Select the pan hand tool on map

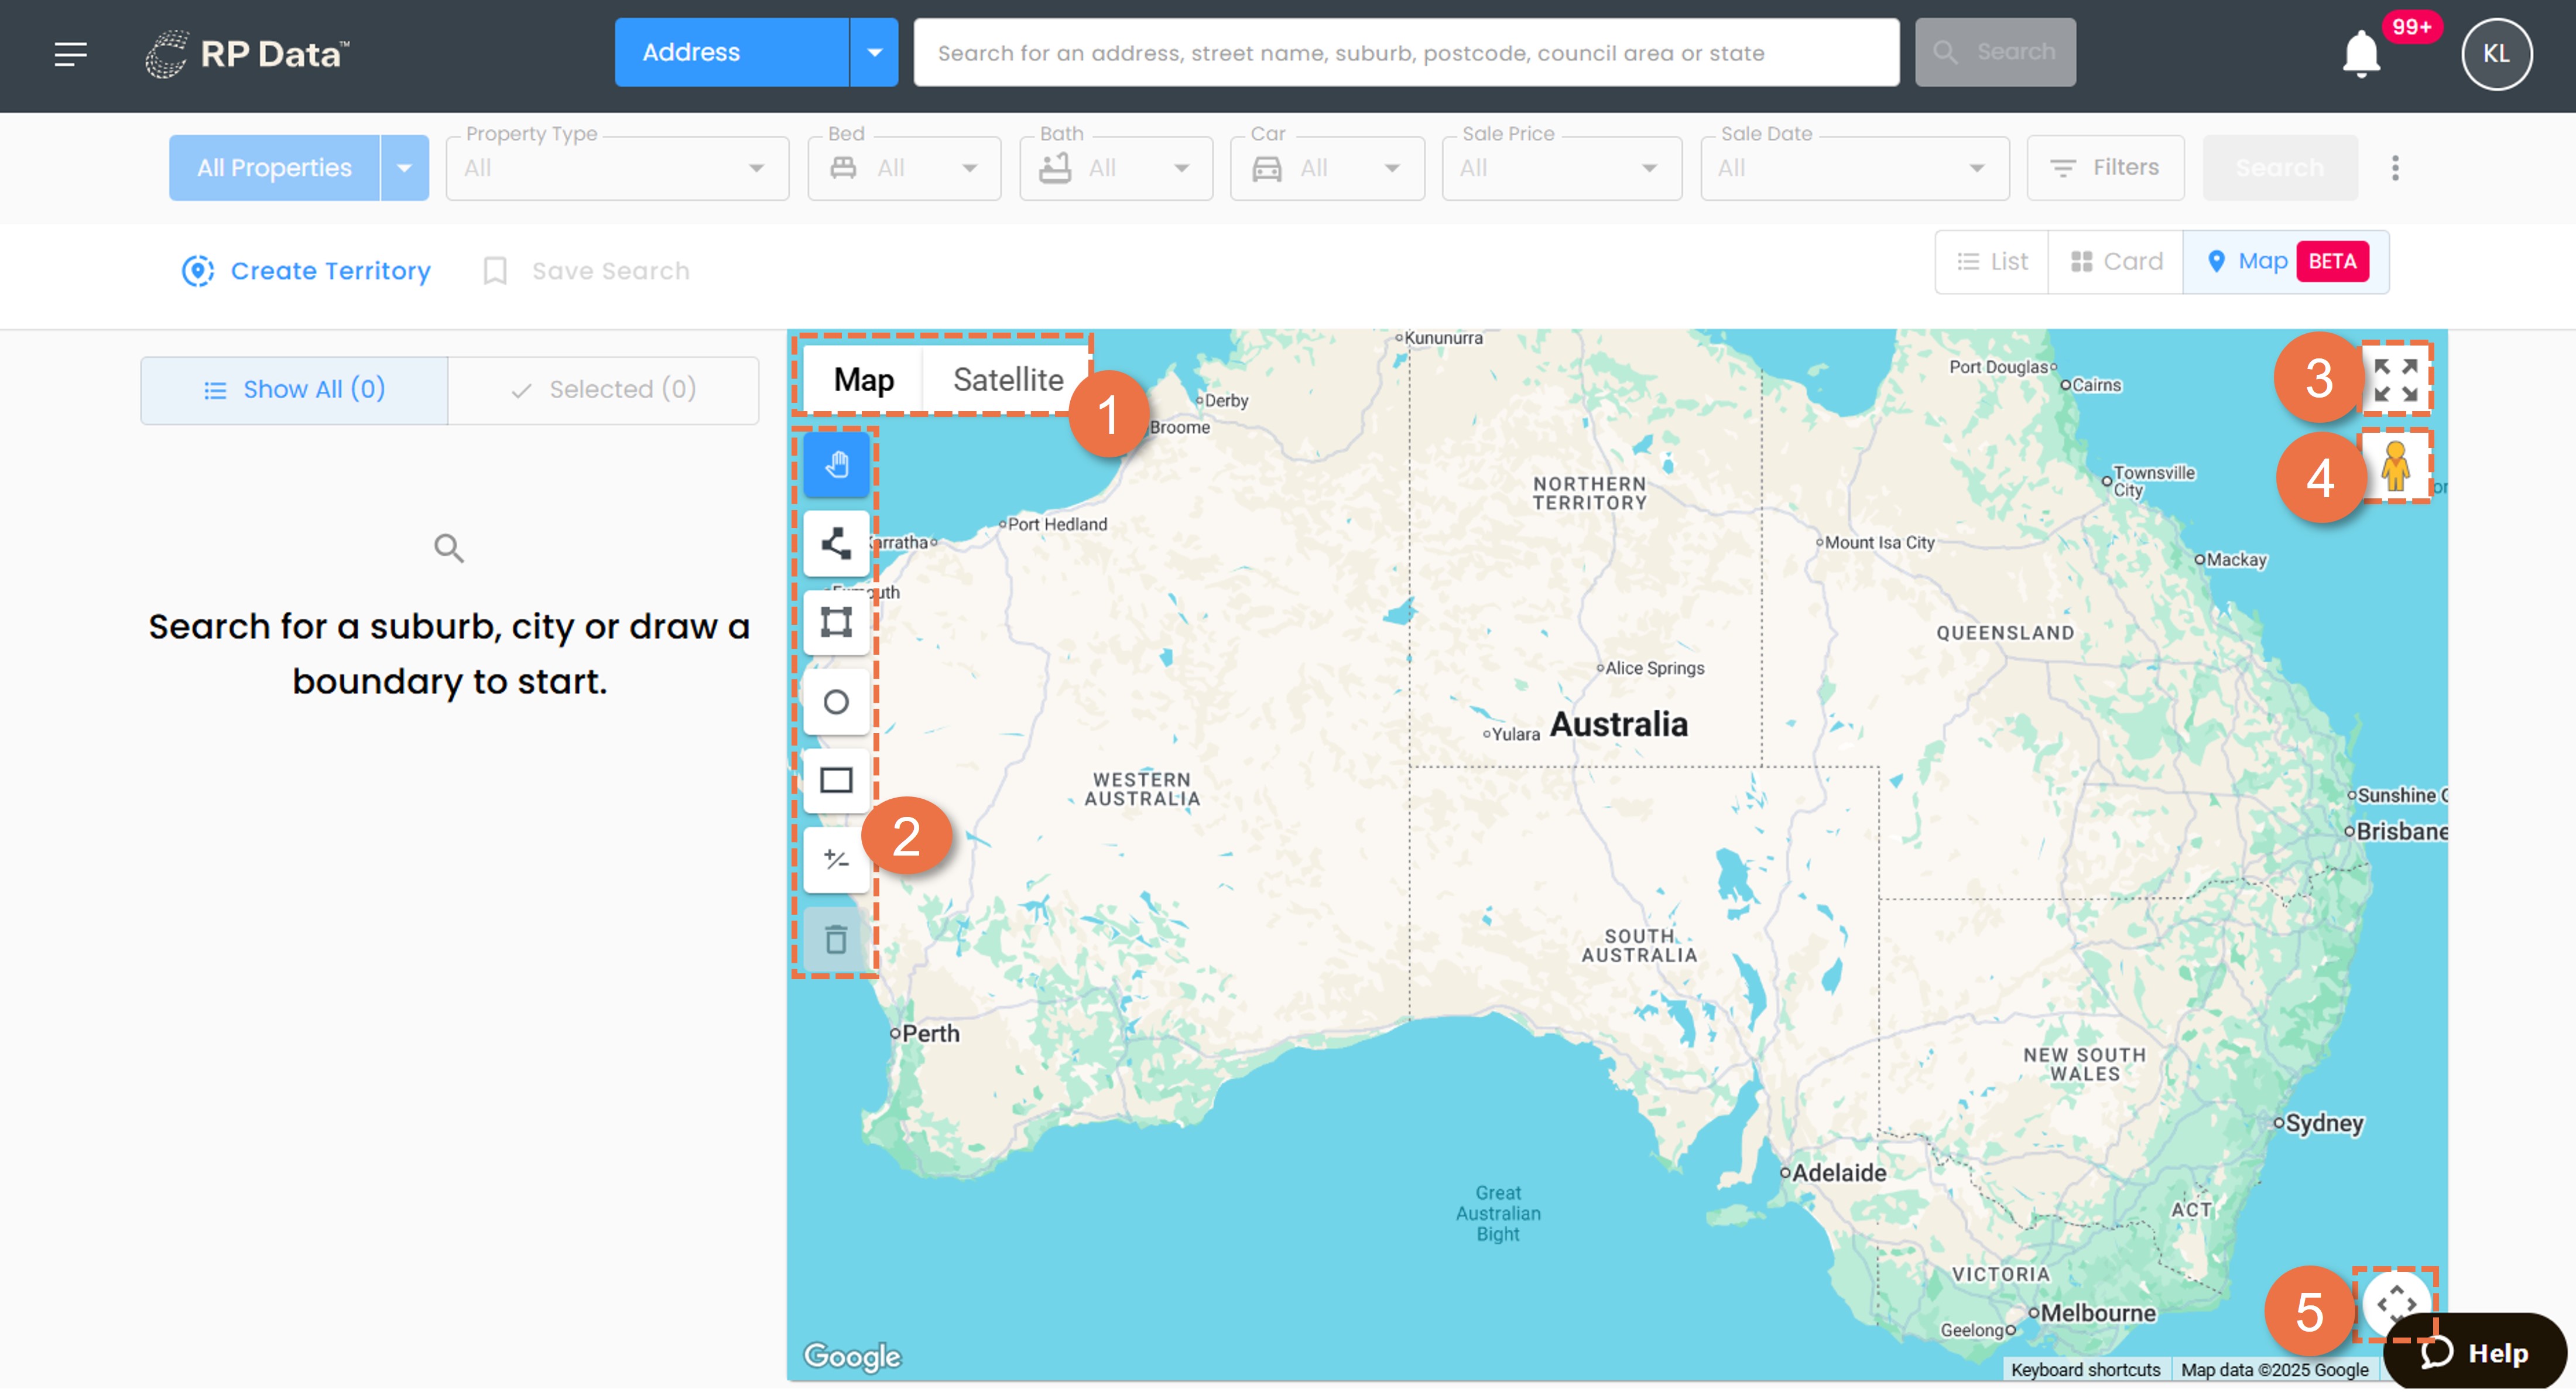(836, 465)
